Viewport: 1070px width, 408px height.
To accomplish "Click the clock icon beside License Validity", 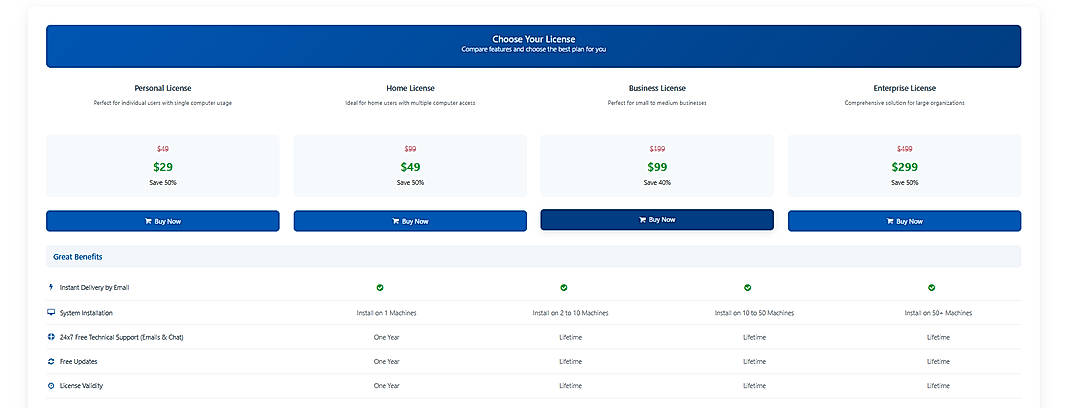I will [50, 385].
